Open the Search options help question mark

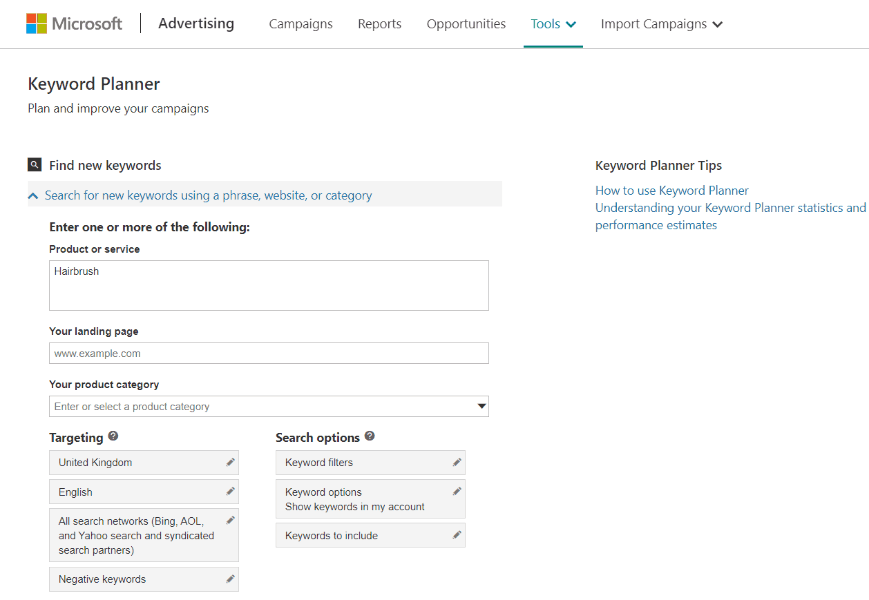click(370, 436)
